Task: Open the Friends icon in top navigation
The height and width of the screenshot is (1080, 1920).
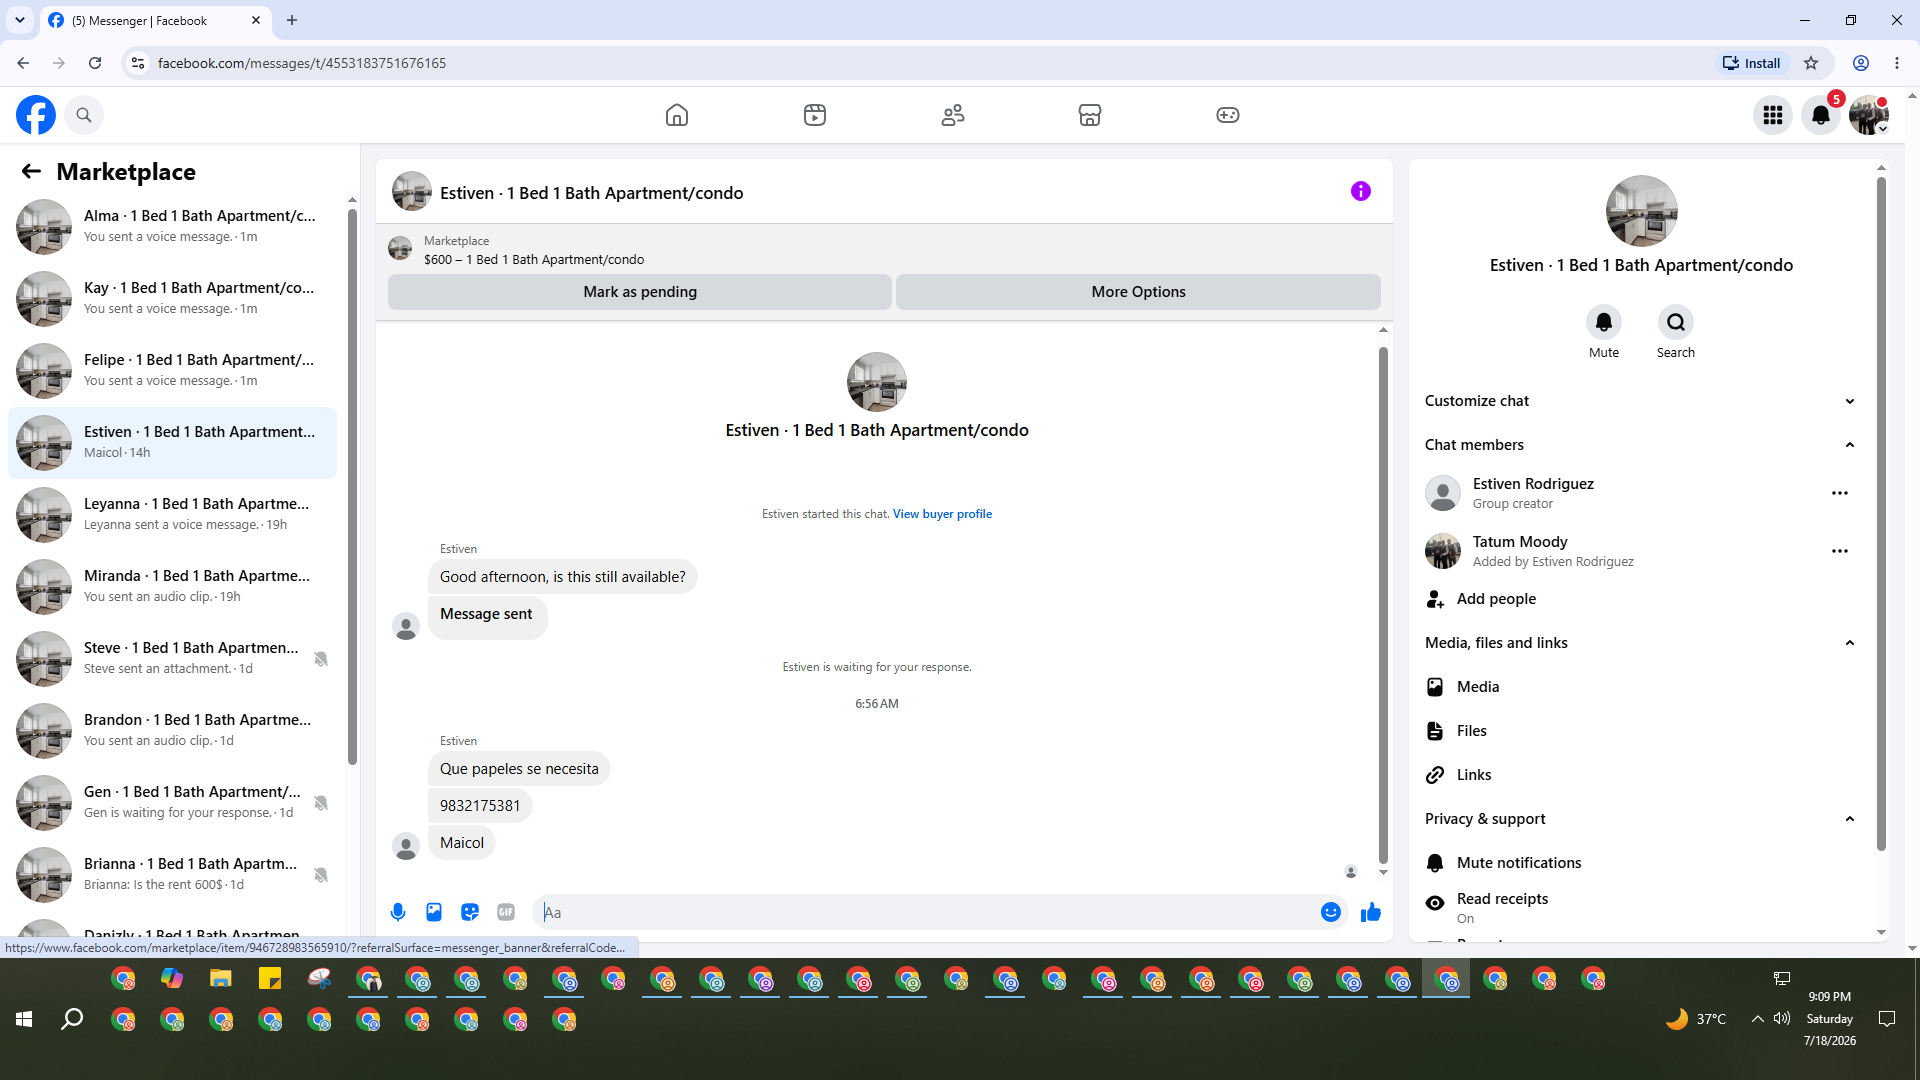Action: pyautogui.click(x=953, y=115)
